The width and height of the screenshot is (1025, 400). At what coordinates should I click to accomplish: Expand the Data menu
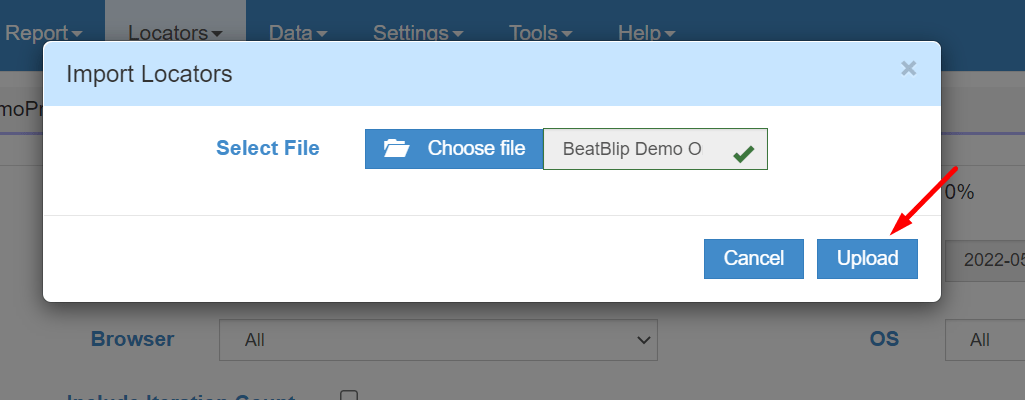click(x=297, y=33)
